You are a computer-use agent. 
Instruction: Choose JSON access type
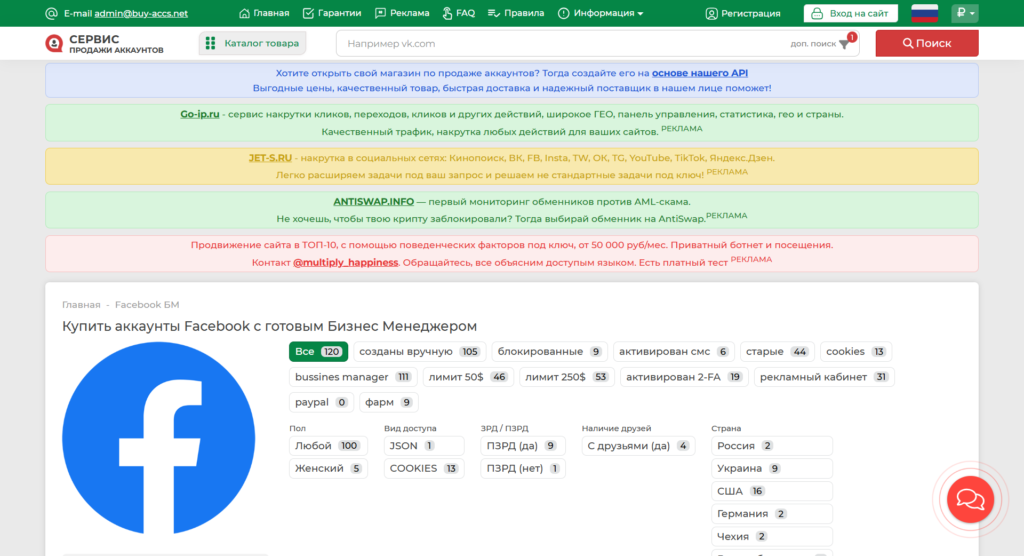pos(423,446)
